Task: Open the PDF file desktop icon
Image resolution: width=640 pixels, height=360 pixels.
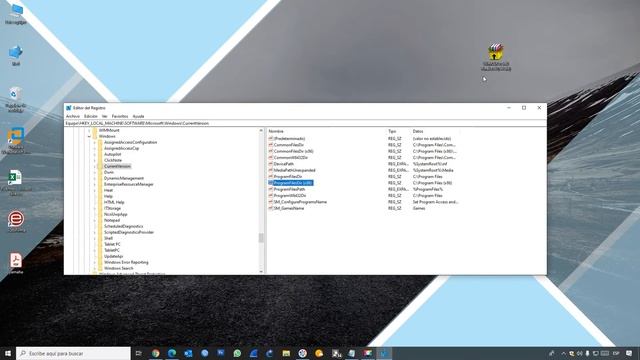Action: click(x=16, y=263)
